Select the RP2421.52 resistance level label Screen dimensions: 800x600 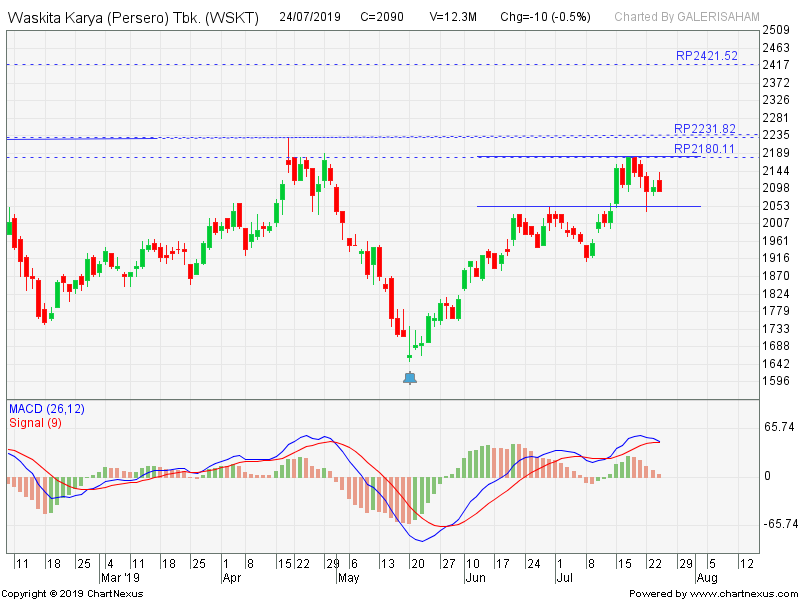pos(706,56)
